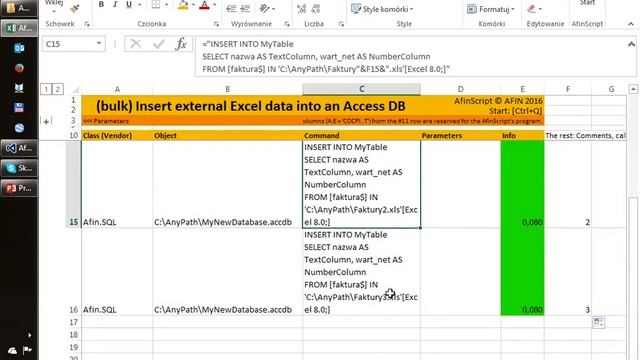The height and width of the screenshot is (360, 640).
Task: Open Czcionka dialog launcher
Action: (x=216, y=24)
